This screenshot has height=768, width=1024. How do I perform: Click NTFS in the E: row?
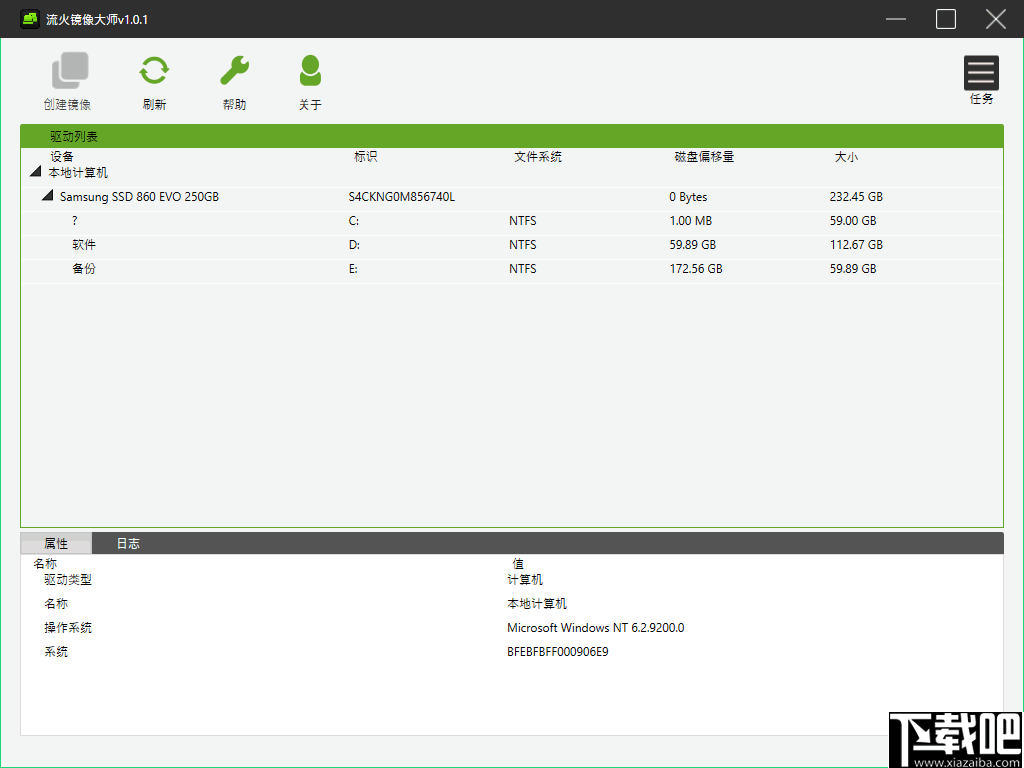pos(522,268)
